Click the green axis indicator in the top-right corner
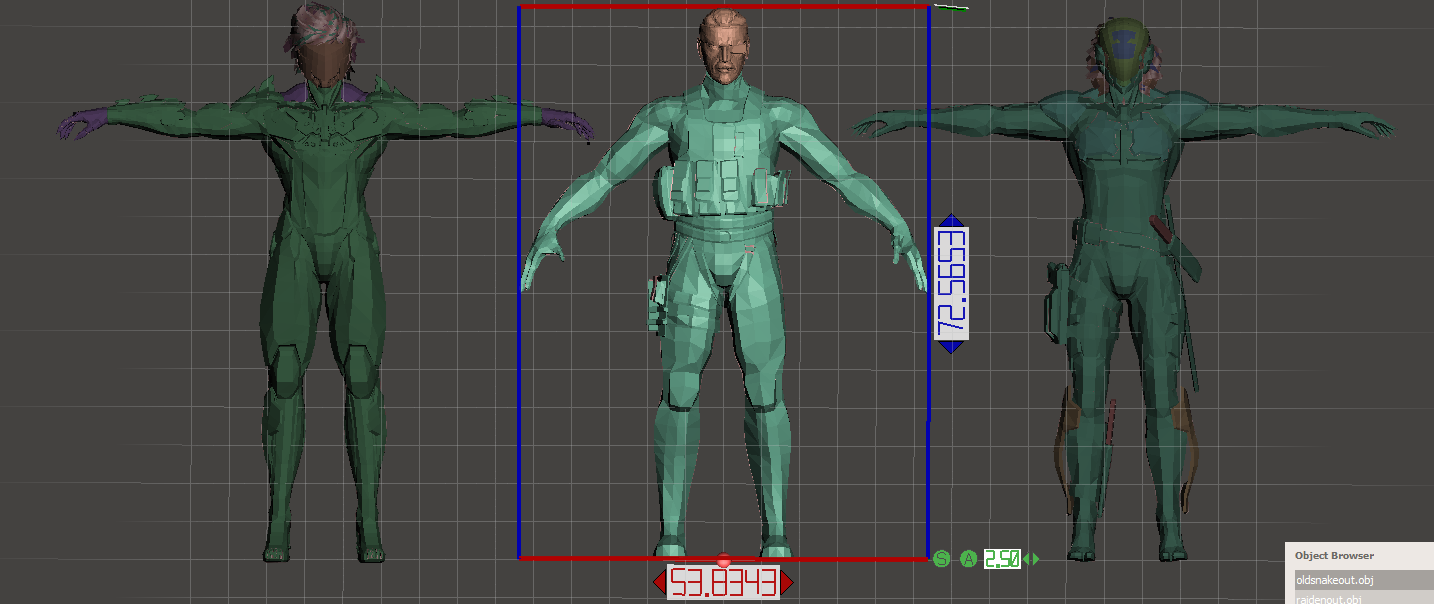 point(952,8)
